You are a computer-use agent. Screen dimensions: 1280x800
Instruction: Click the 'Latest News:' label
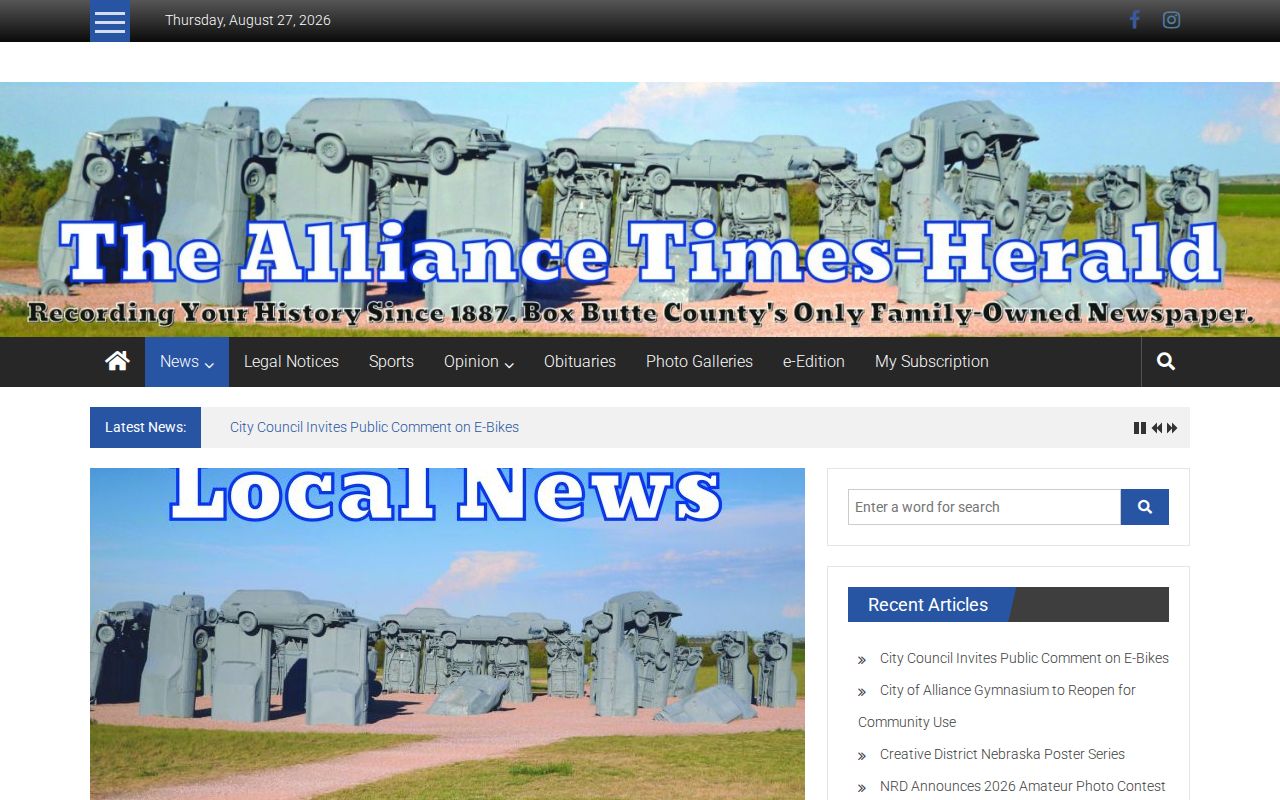[x=145, y=427]
